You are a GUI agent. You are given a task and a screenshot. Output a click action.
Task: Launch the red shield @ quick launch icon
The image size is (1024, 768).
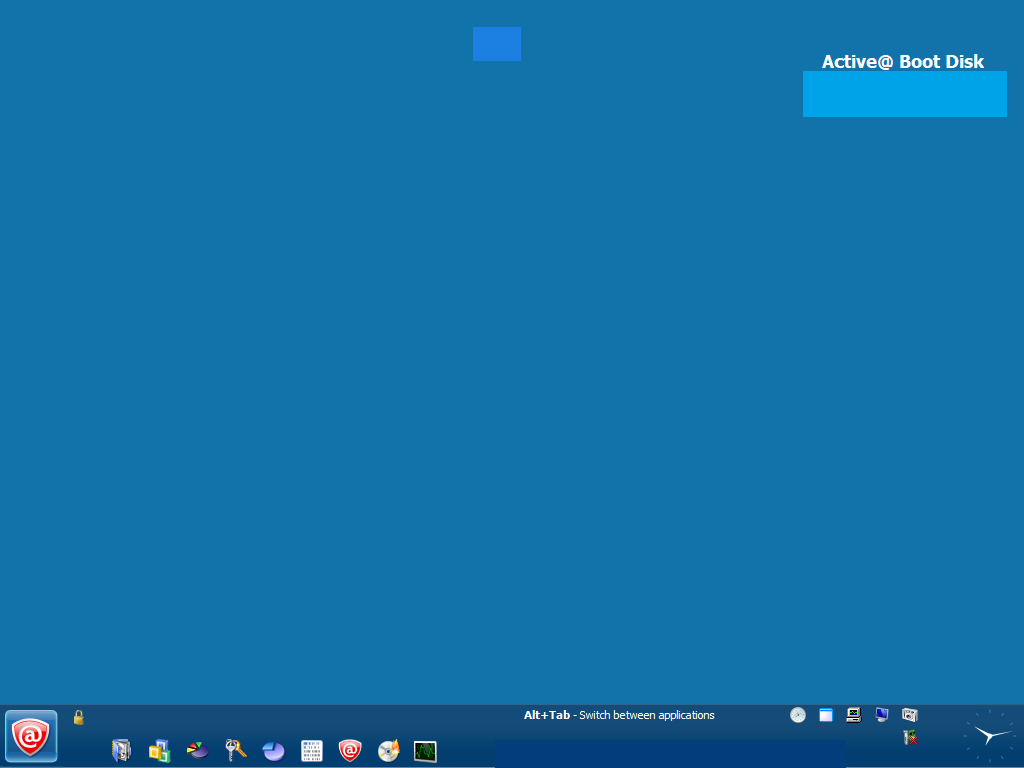(350, 750)
